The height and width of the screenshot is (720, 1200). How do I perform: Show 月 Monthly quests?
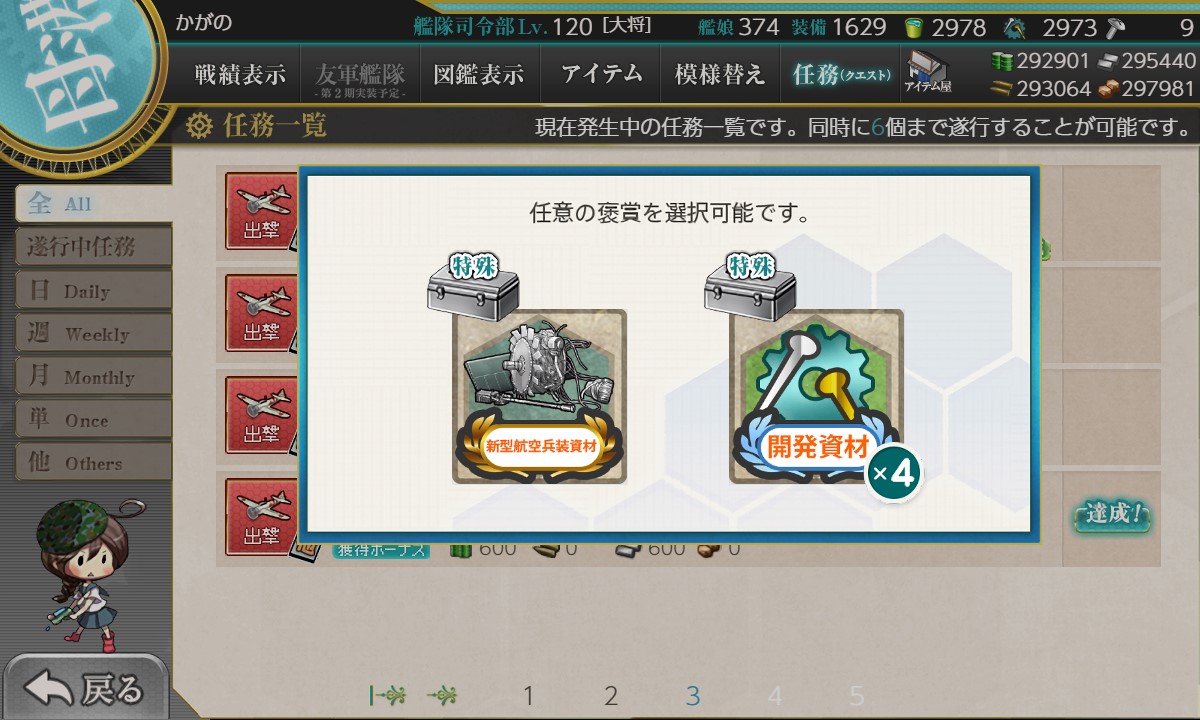tap(94, 376)
